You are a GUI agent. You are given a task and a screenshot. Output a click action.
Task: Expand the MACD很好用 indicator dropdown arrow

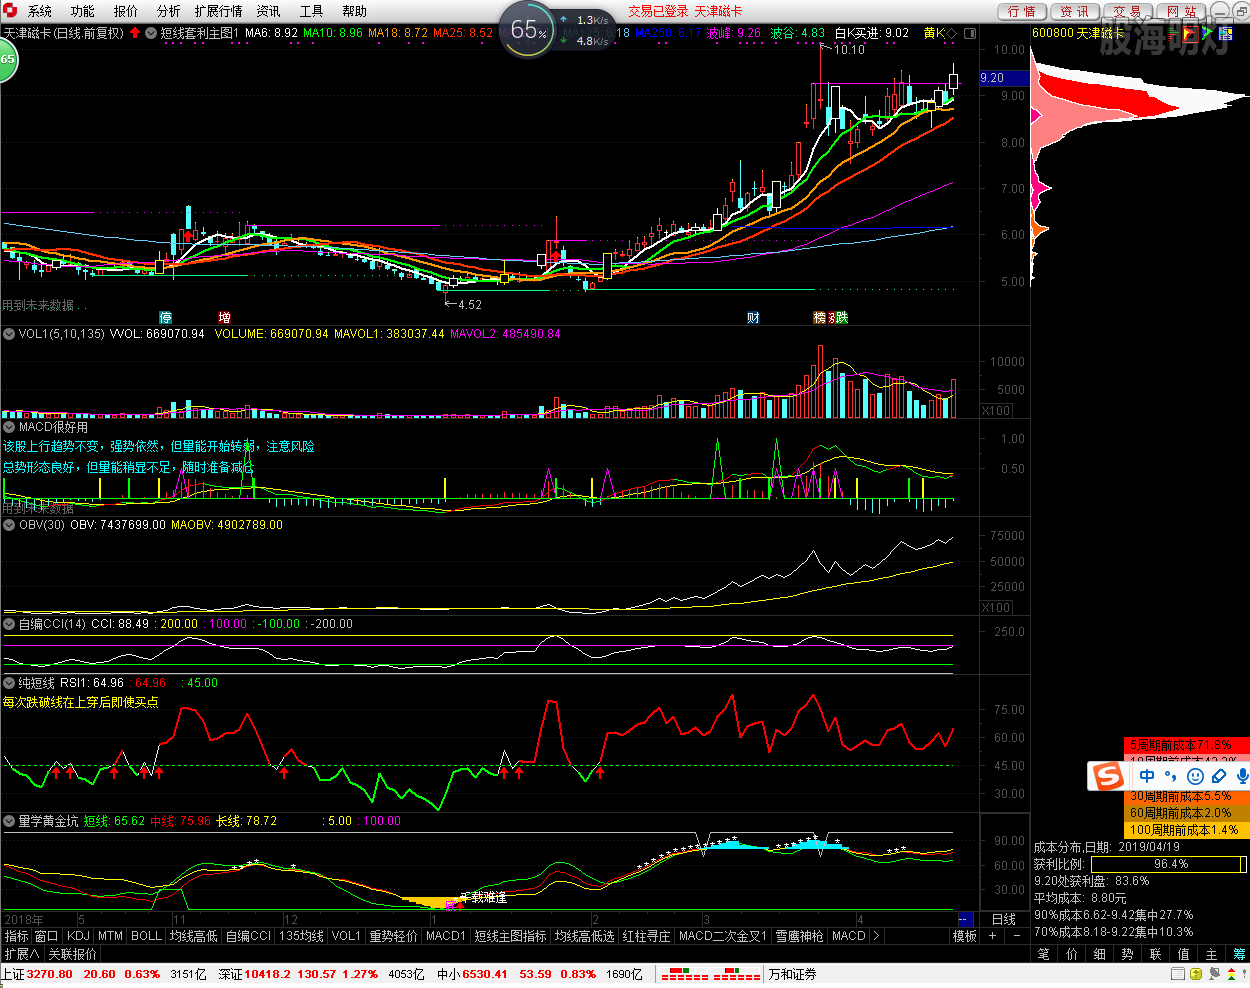9,427
